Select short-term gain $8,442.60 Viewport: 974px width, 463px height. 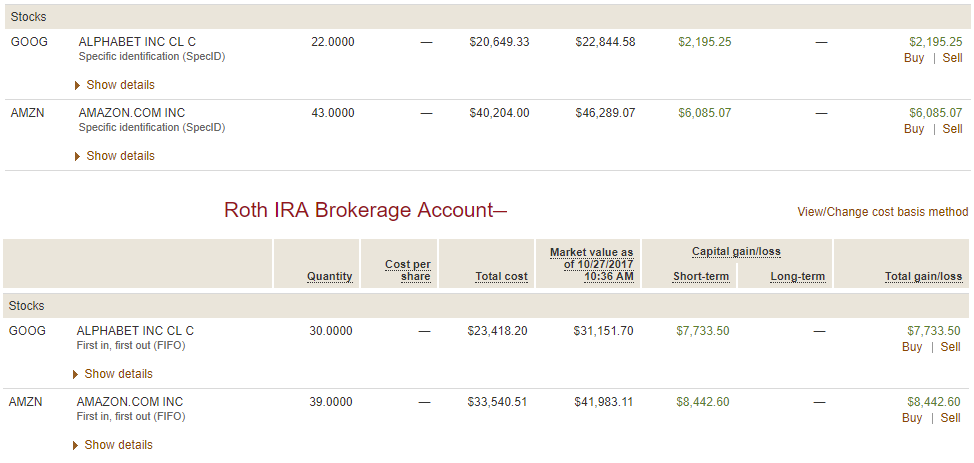[703, 402]
